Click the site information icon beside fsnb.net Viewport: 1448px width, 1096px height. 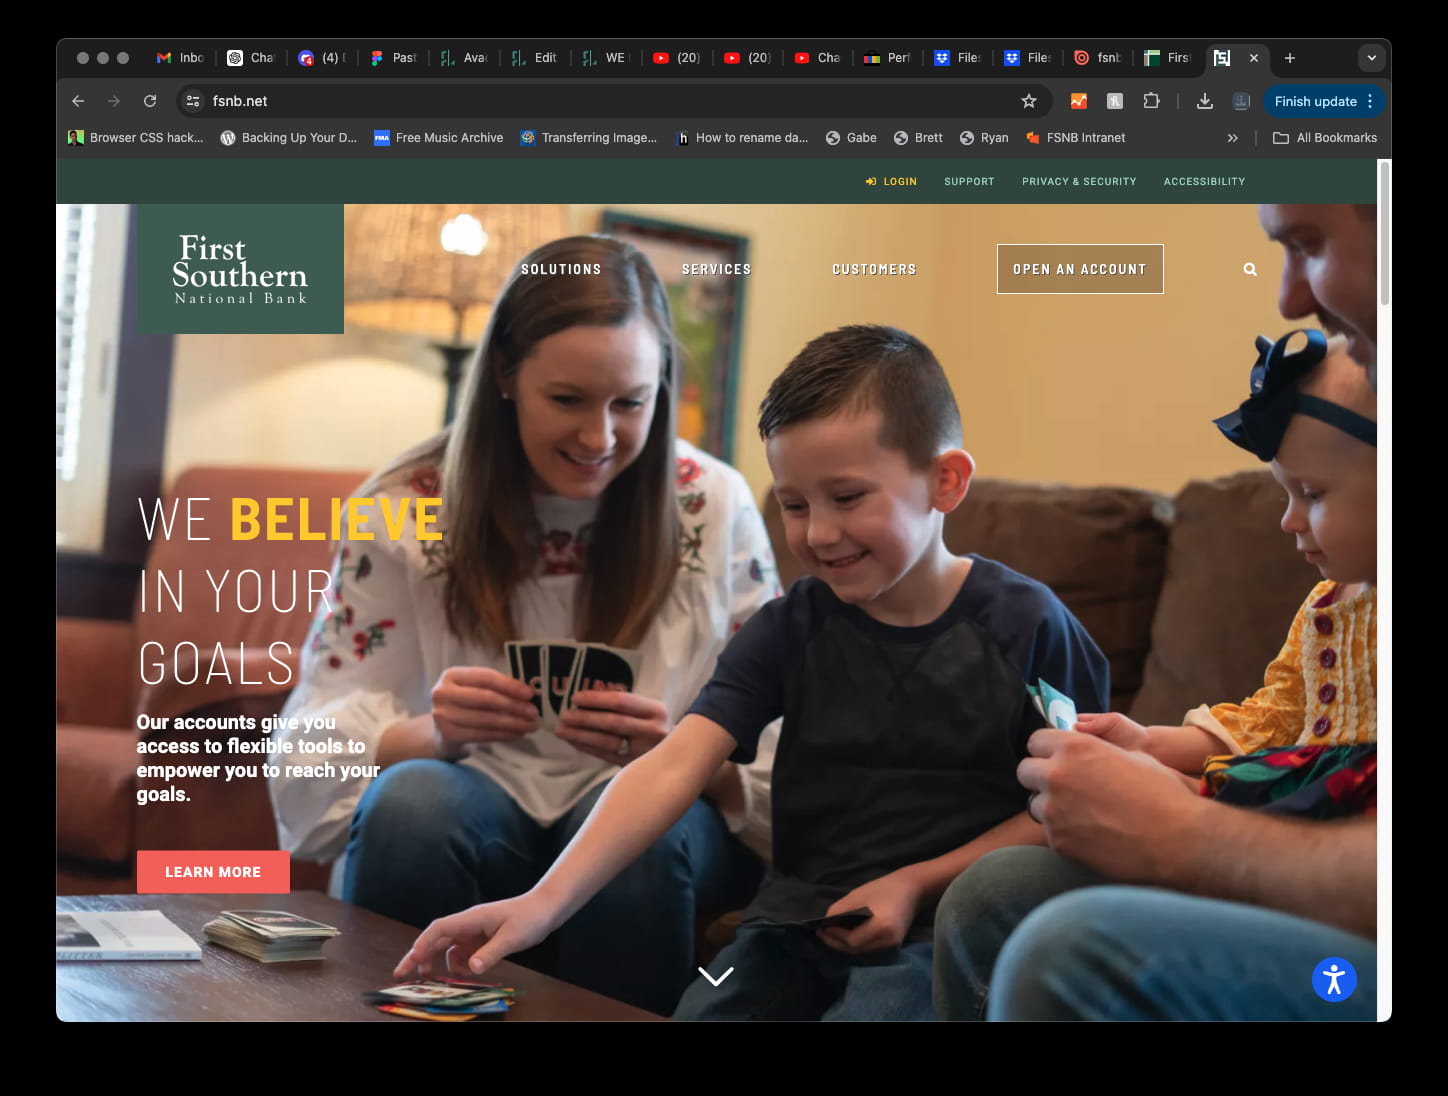[193, 101]
